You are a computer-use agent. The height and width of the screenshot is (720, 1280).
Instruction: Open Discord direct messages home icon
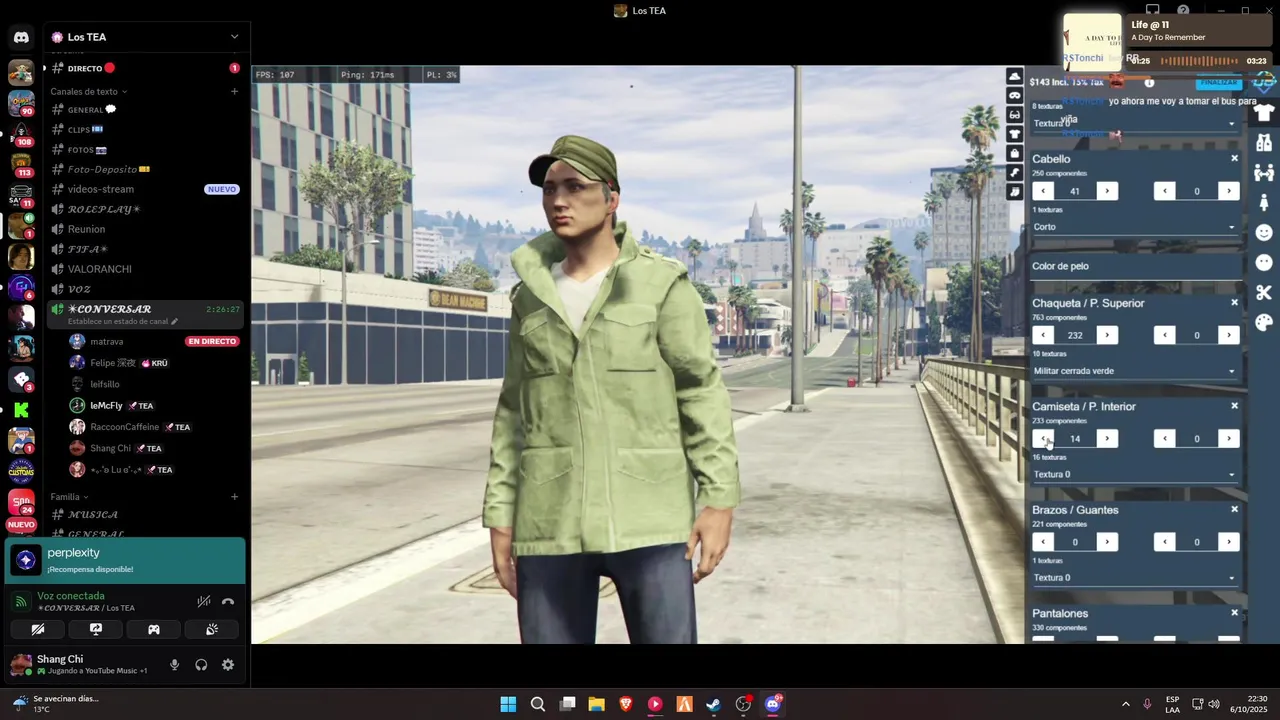click(21, 37)
